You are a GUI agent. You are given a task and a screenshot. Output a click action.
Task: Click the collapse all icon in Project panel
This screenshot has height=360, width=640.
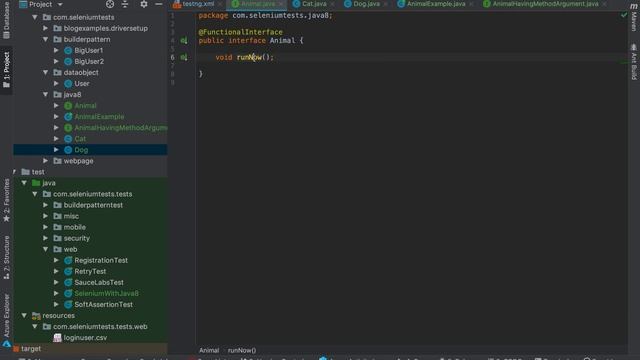tap(125, 4)
